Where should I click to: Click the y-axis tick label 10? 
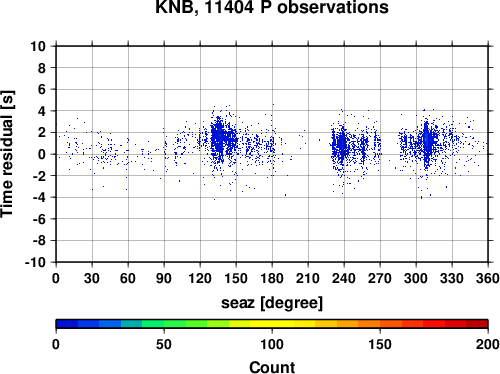(x=38, y=46)
